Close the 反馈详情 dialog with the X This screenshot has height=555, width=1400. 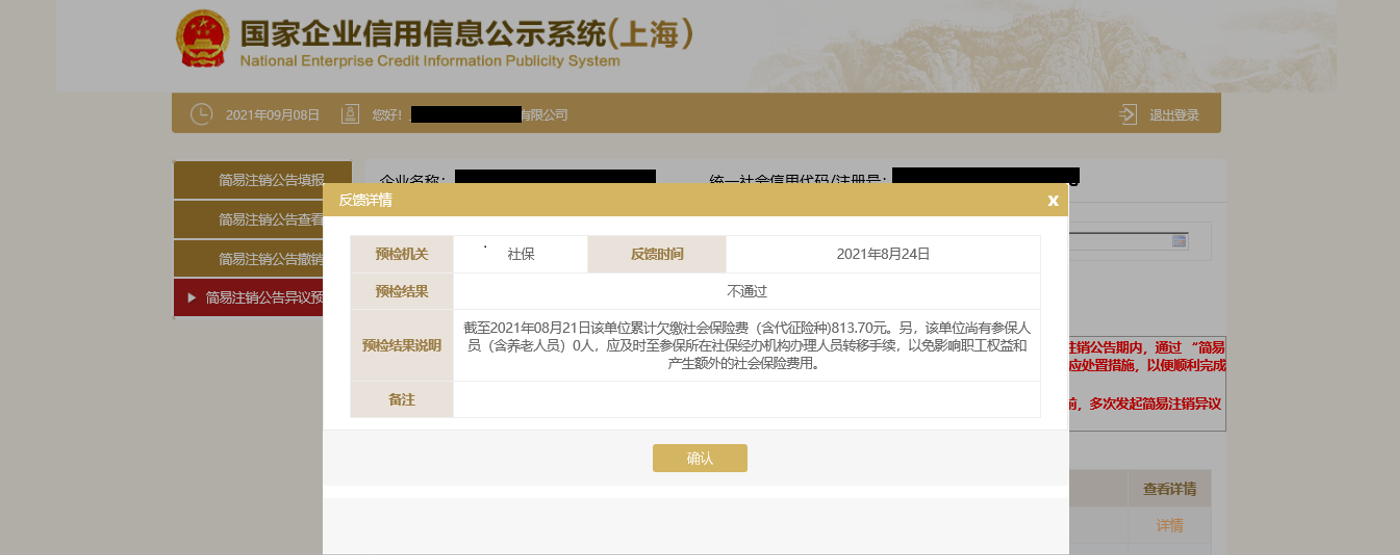pyautogui.click(x=1052, y=200)
